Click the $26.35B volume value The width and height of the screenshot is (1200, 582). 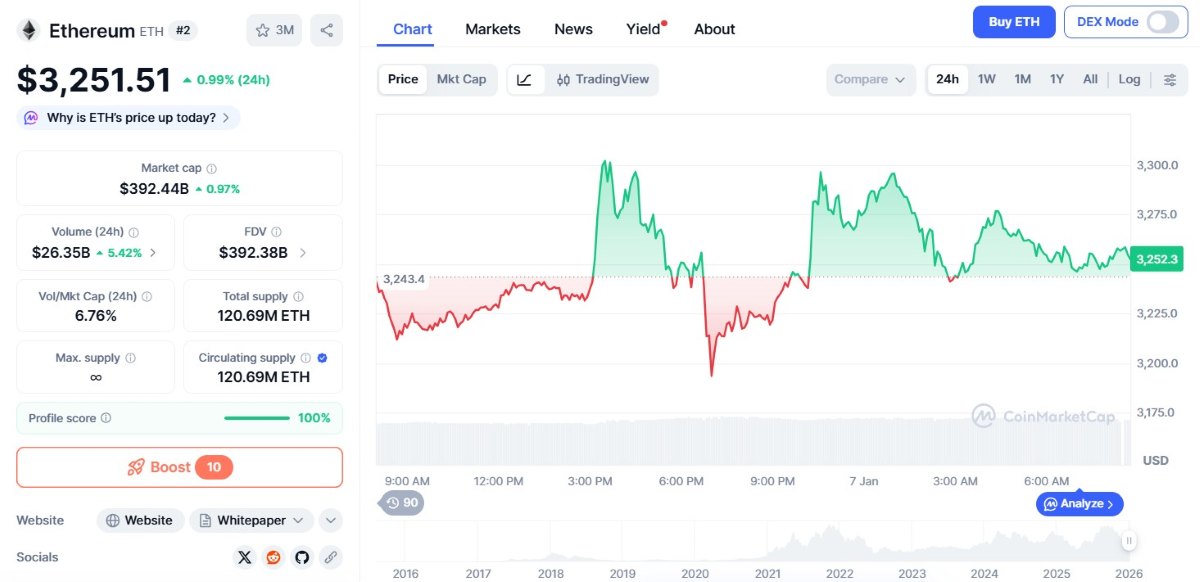[61, 253]
